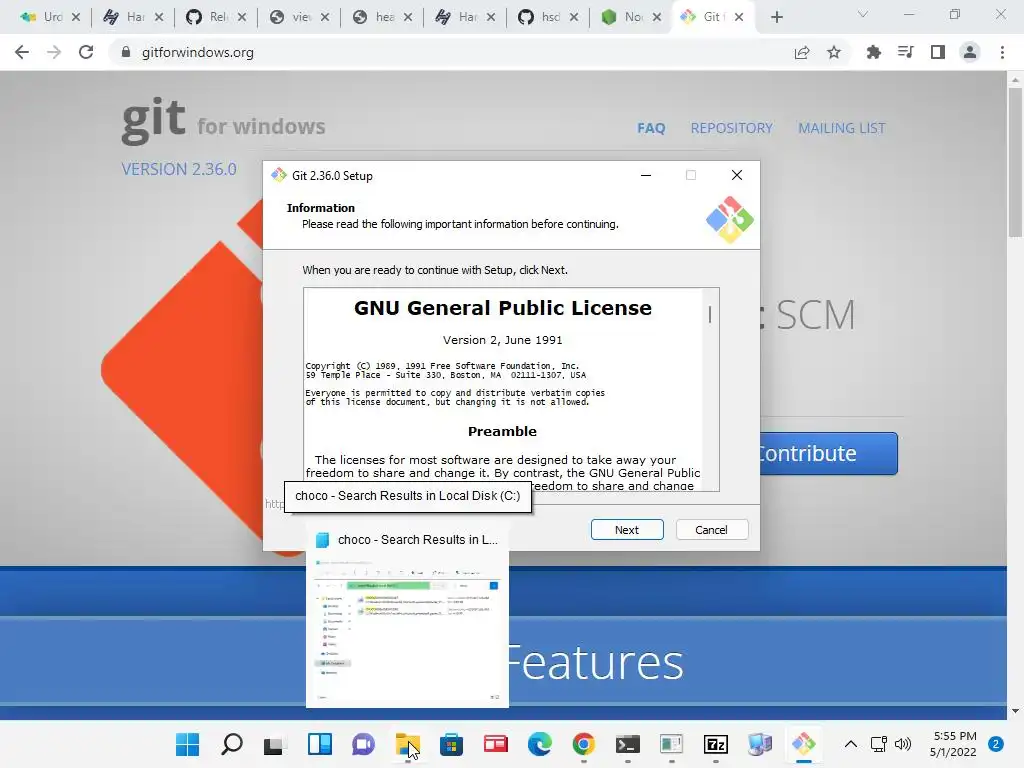Open clock showing 5:55 PM
The image size is (1024, 768).
pos(953,744)
